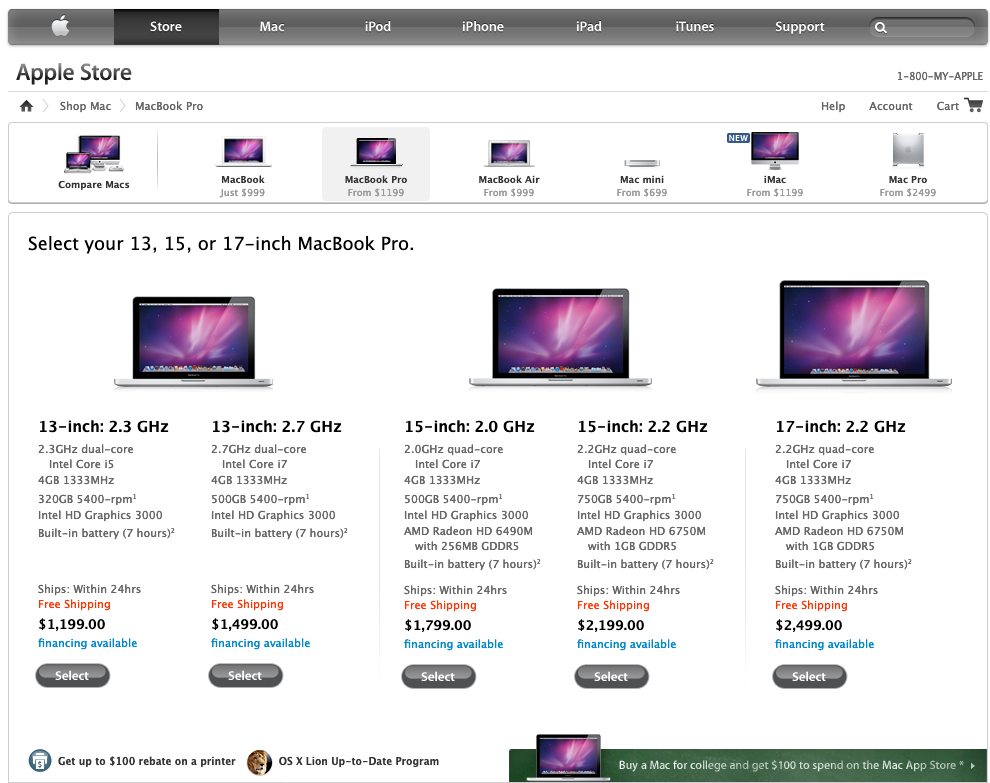Click the search magnifier icon
The image size is (990, 783).
click(881, 28)
